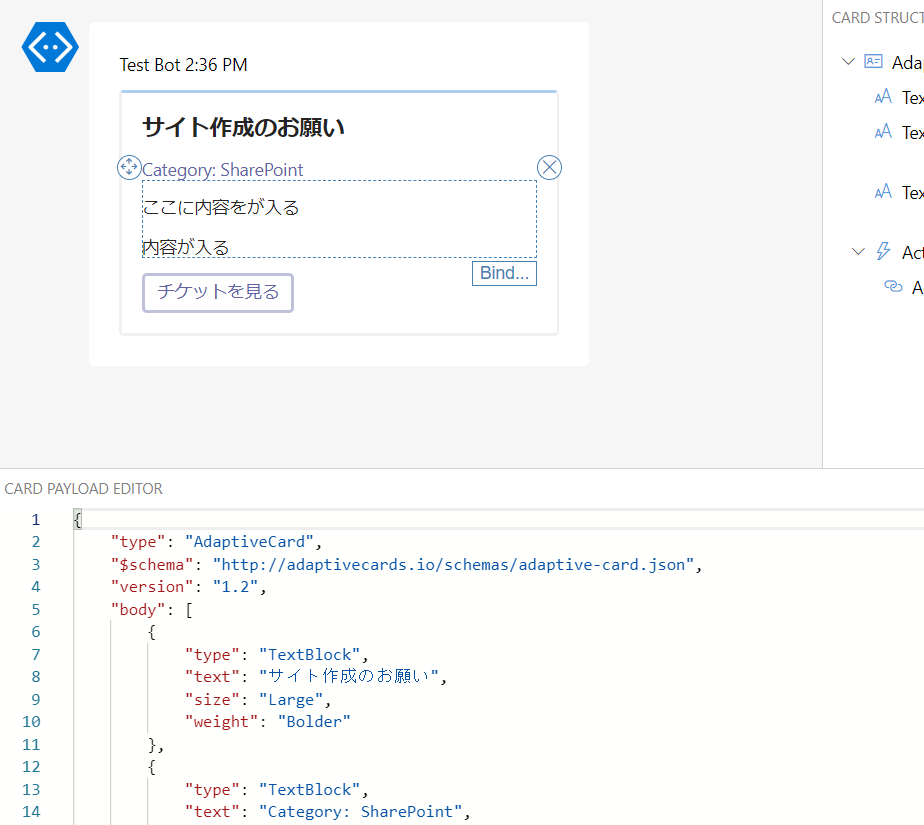
Task: Click the move handle beside Category text
Action: 129,167
